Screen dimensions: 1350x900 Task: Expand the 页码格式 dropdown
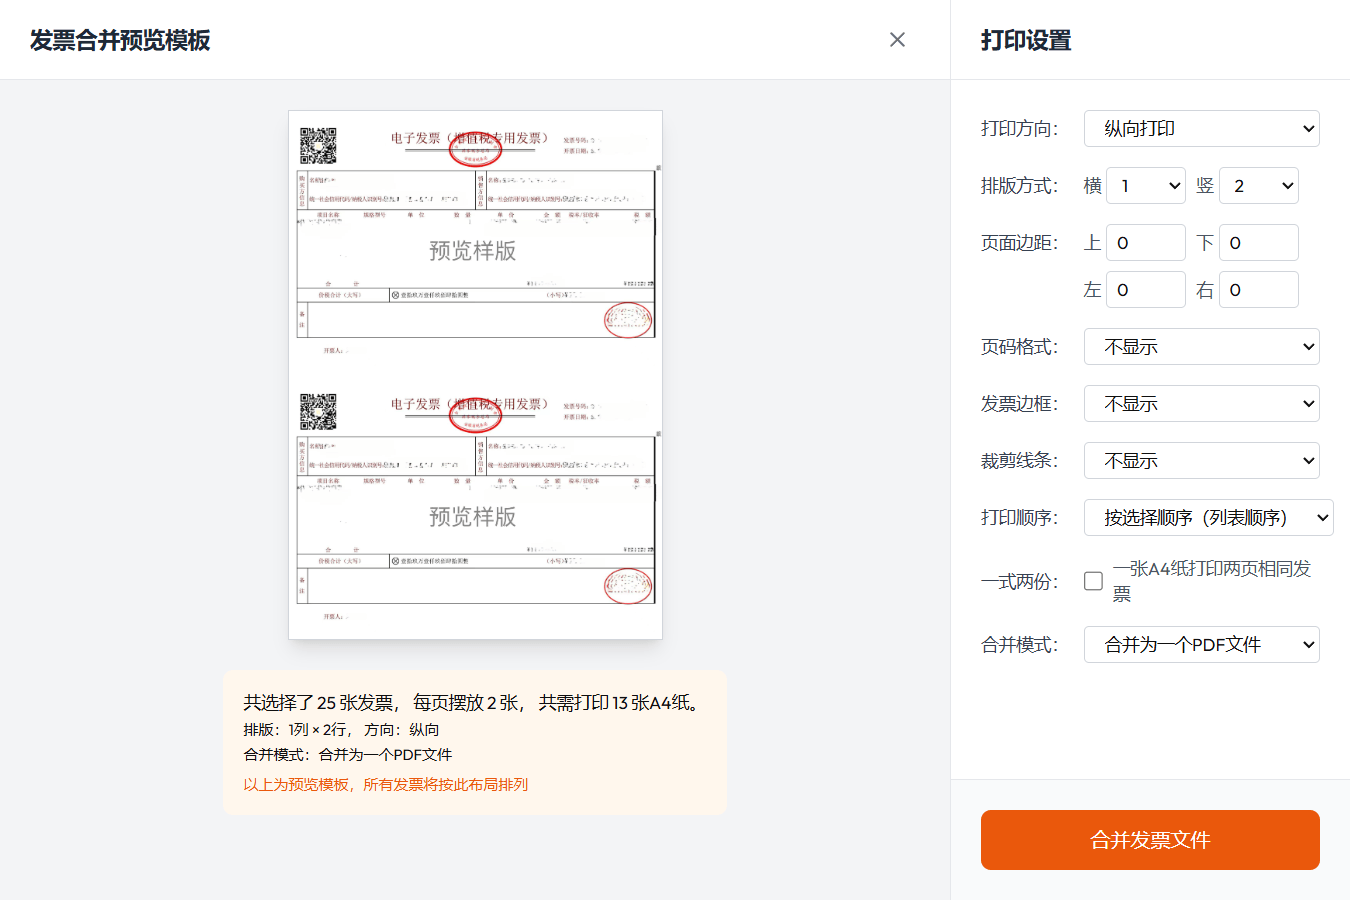coord(1201,347)
